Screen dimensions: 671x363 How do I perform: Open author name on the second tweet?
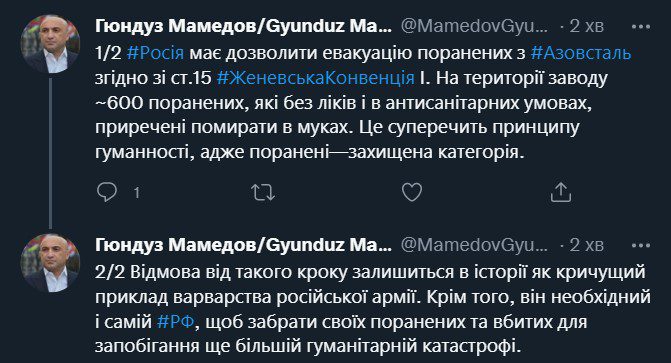[243, 245]
